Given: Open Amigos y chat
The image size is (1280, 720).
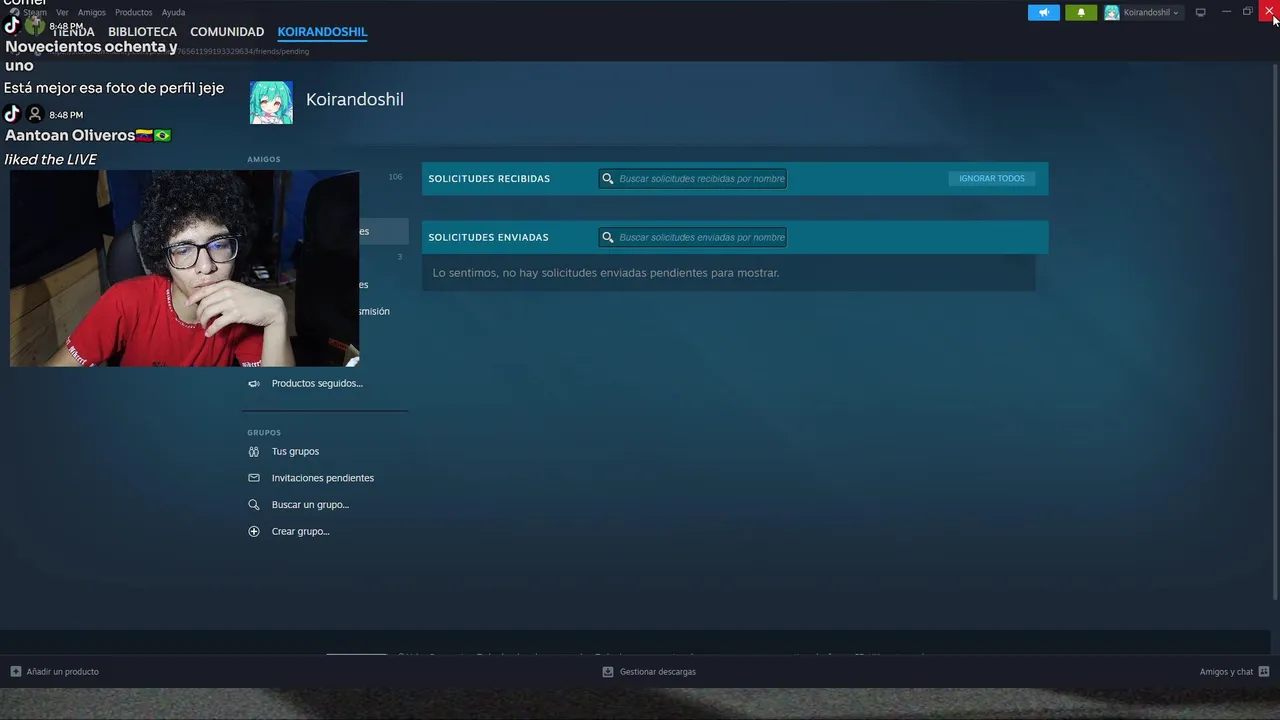Looking at the screenshot, I should tap(1226, 672).
